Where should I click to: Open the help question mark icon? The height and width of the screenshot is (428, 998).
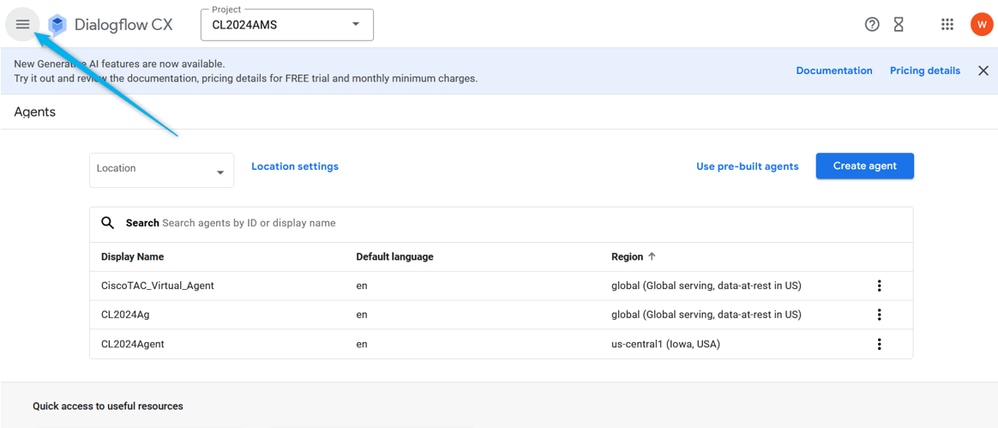pos(872,24)
